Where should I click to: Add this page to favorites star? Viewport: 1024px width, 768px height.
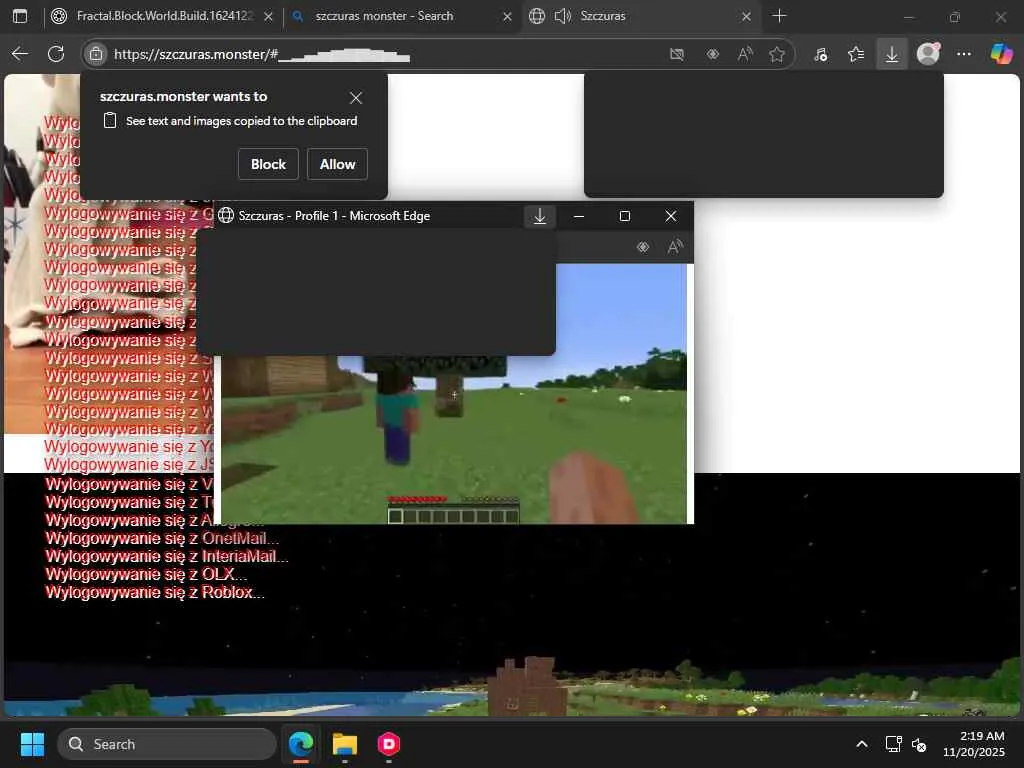click(x=776, y=54)
